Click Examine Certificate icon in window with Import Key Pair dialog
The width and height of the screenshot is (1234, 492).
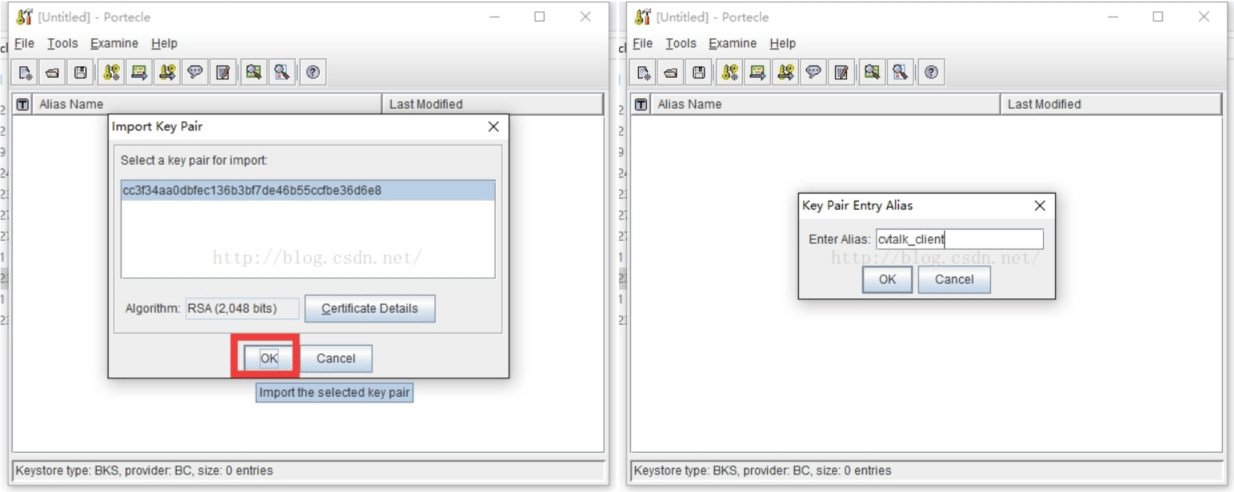tap(254, 72)
